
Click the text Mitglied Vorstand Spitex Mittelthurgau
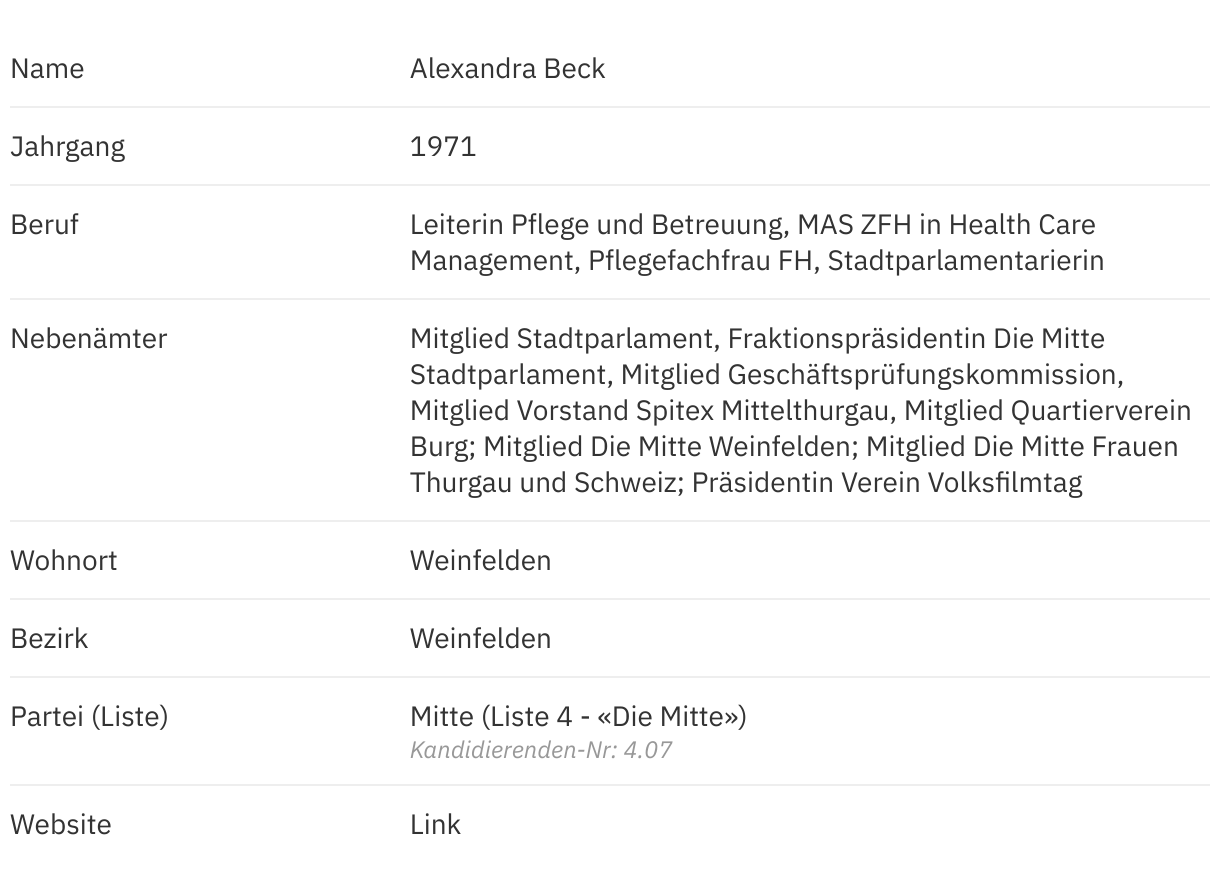coord(652,411)
